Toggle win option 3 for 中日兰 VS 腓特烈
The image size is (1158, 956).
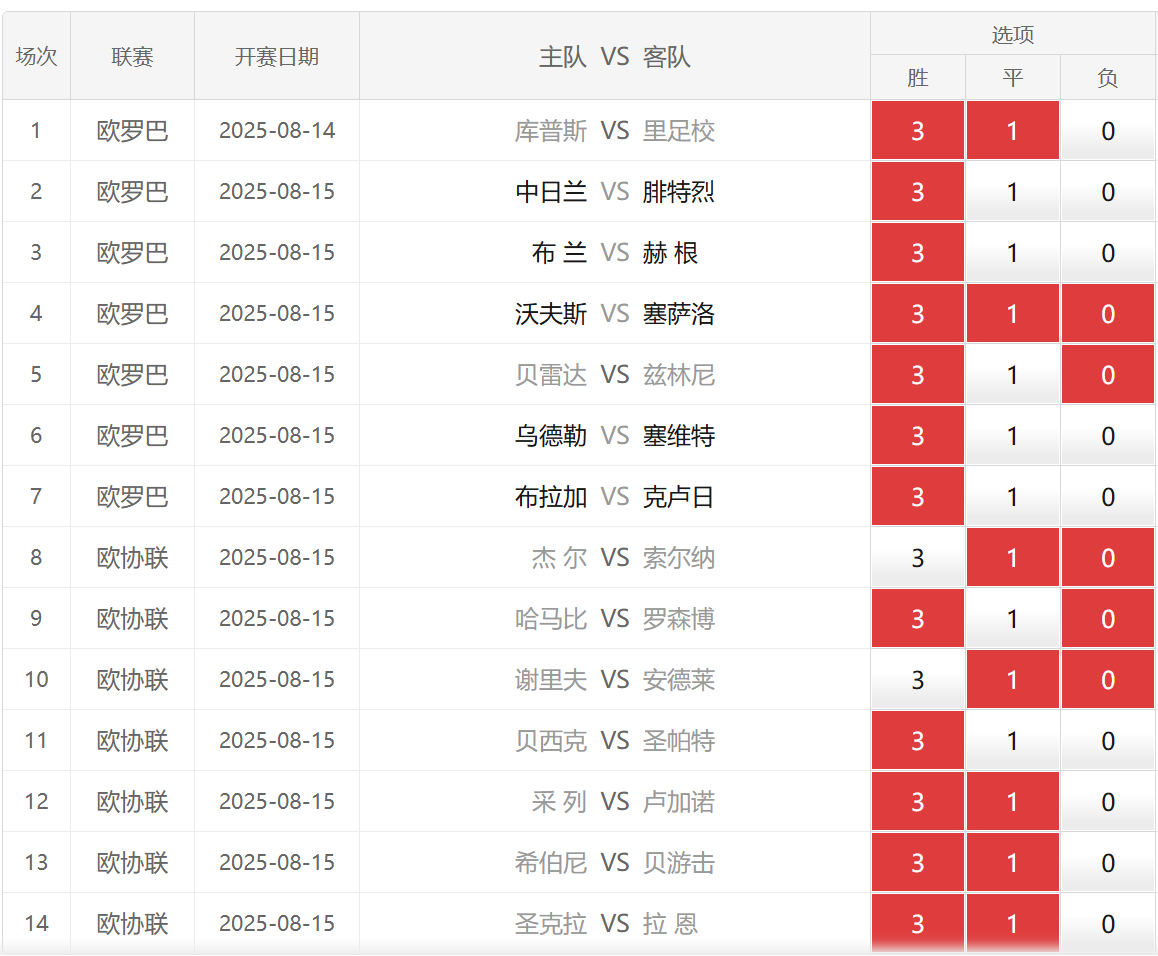917,192
